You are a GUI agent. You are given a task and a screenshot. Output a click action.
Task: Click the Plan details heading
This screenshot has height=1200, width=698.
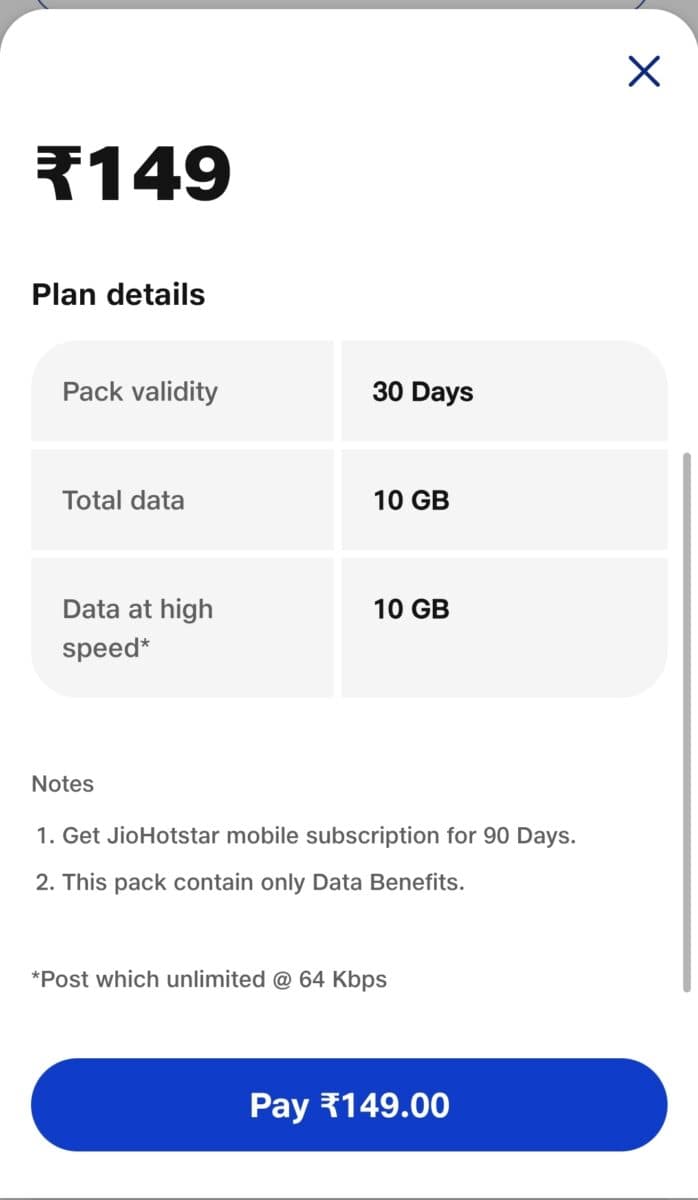click(x=119, y=294)
